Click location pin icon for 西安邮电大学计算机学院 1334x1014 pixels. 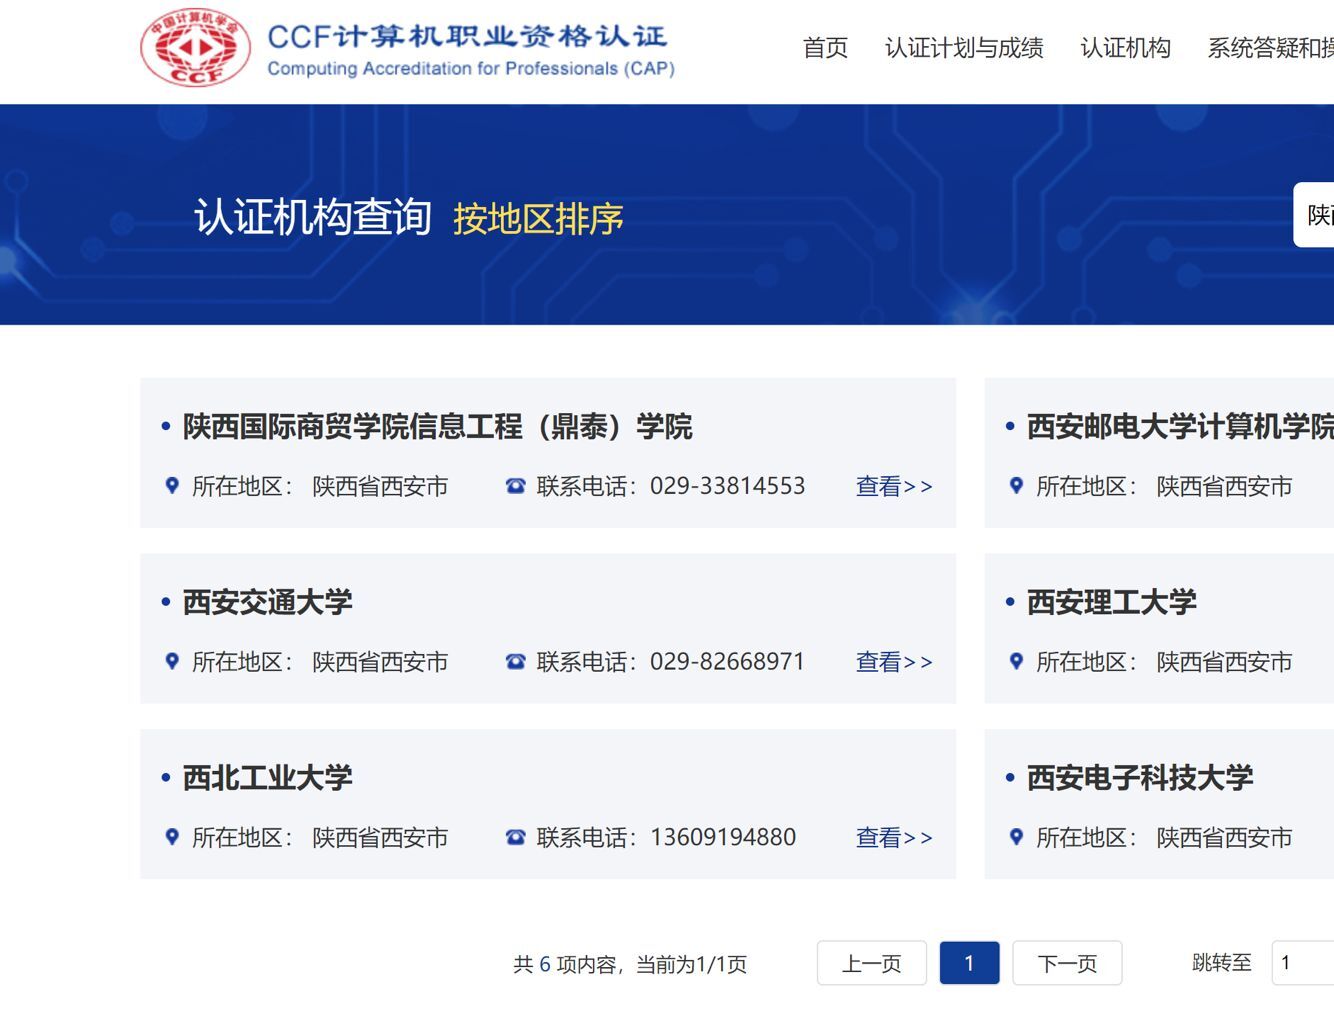[x=1016, y=486]
